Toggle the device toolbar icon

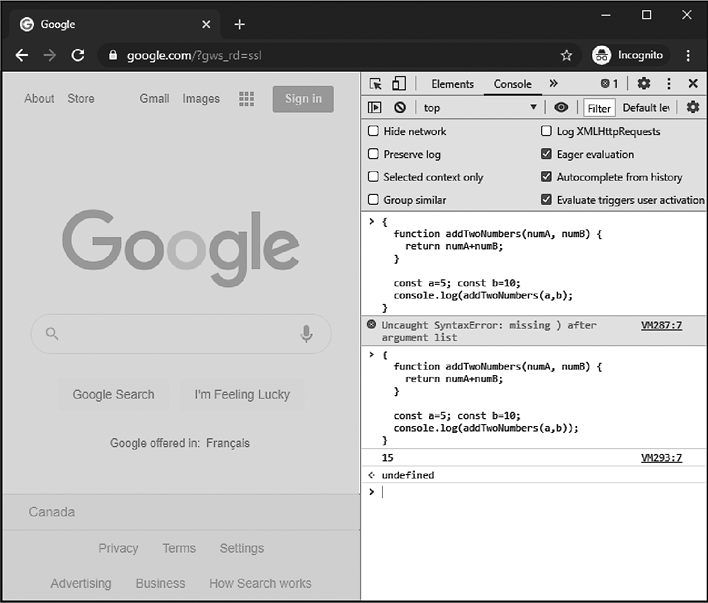(x=399, y=84)
